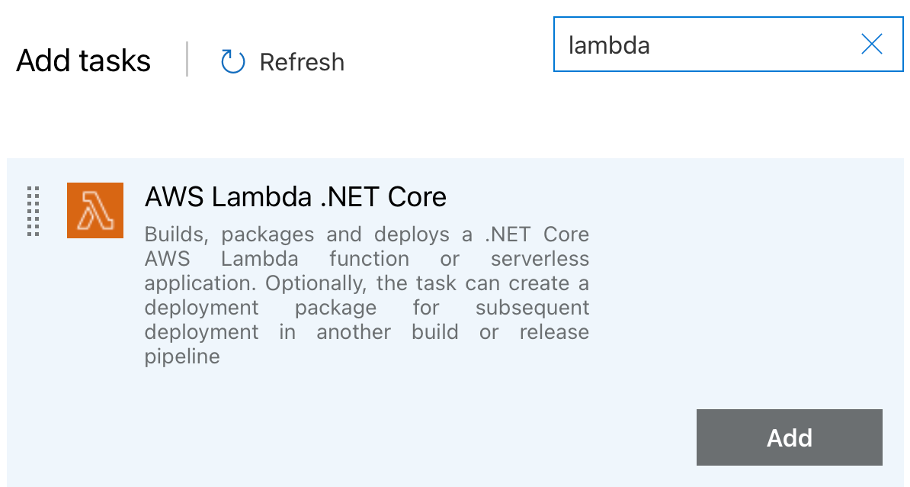The image size is (910, 487).
Task: Click the task description paragraph text
Action: 367,295
